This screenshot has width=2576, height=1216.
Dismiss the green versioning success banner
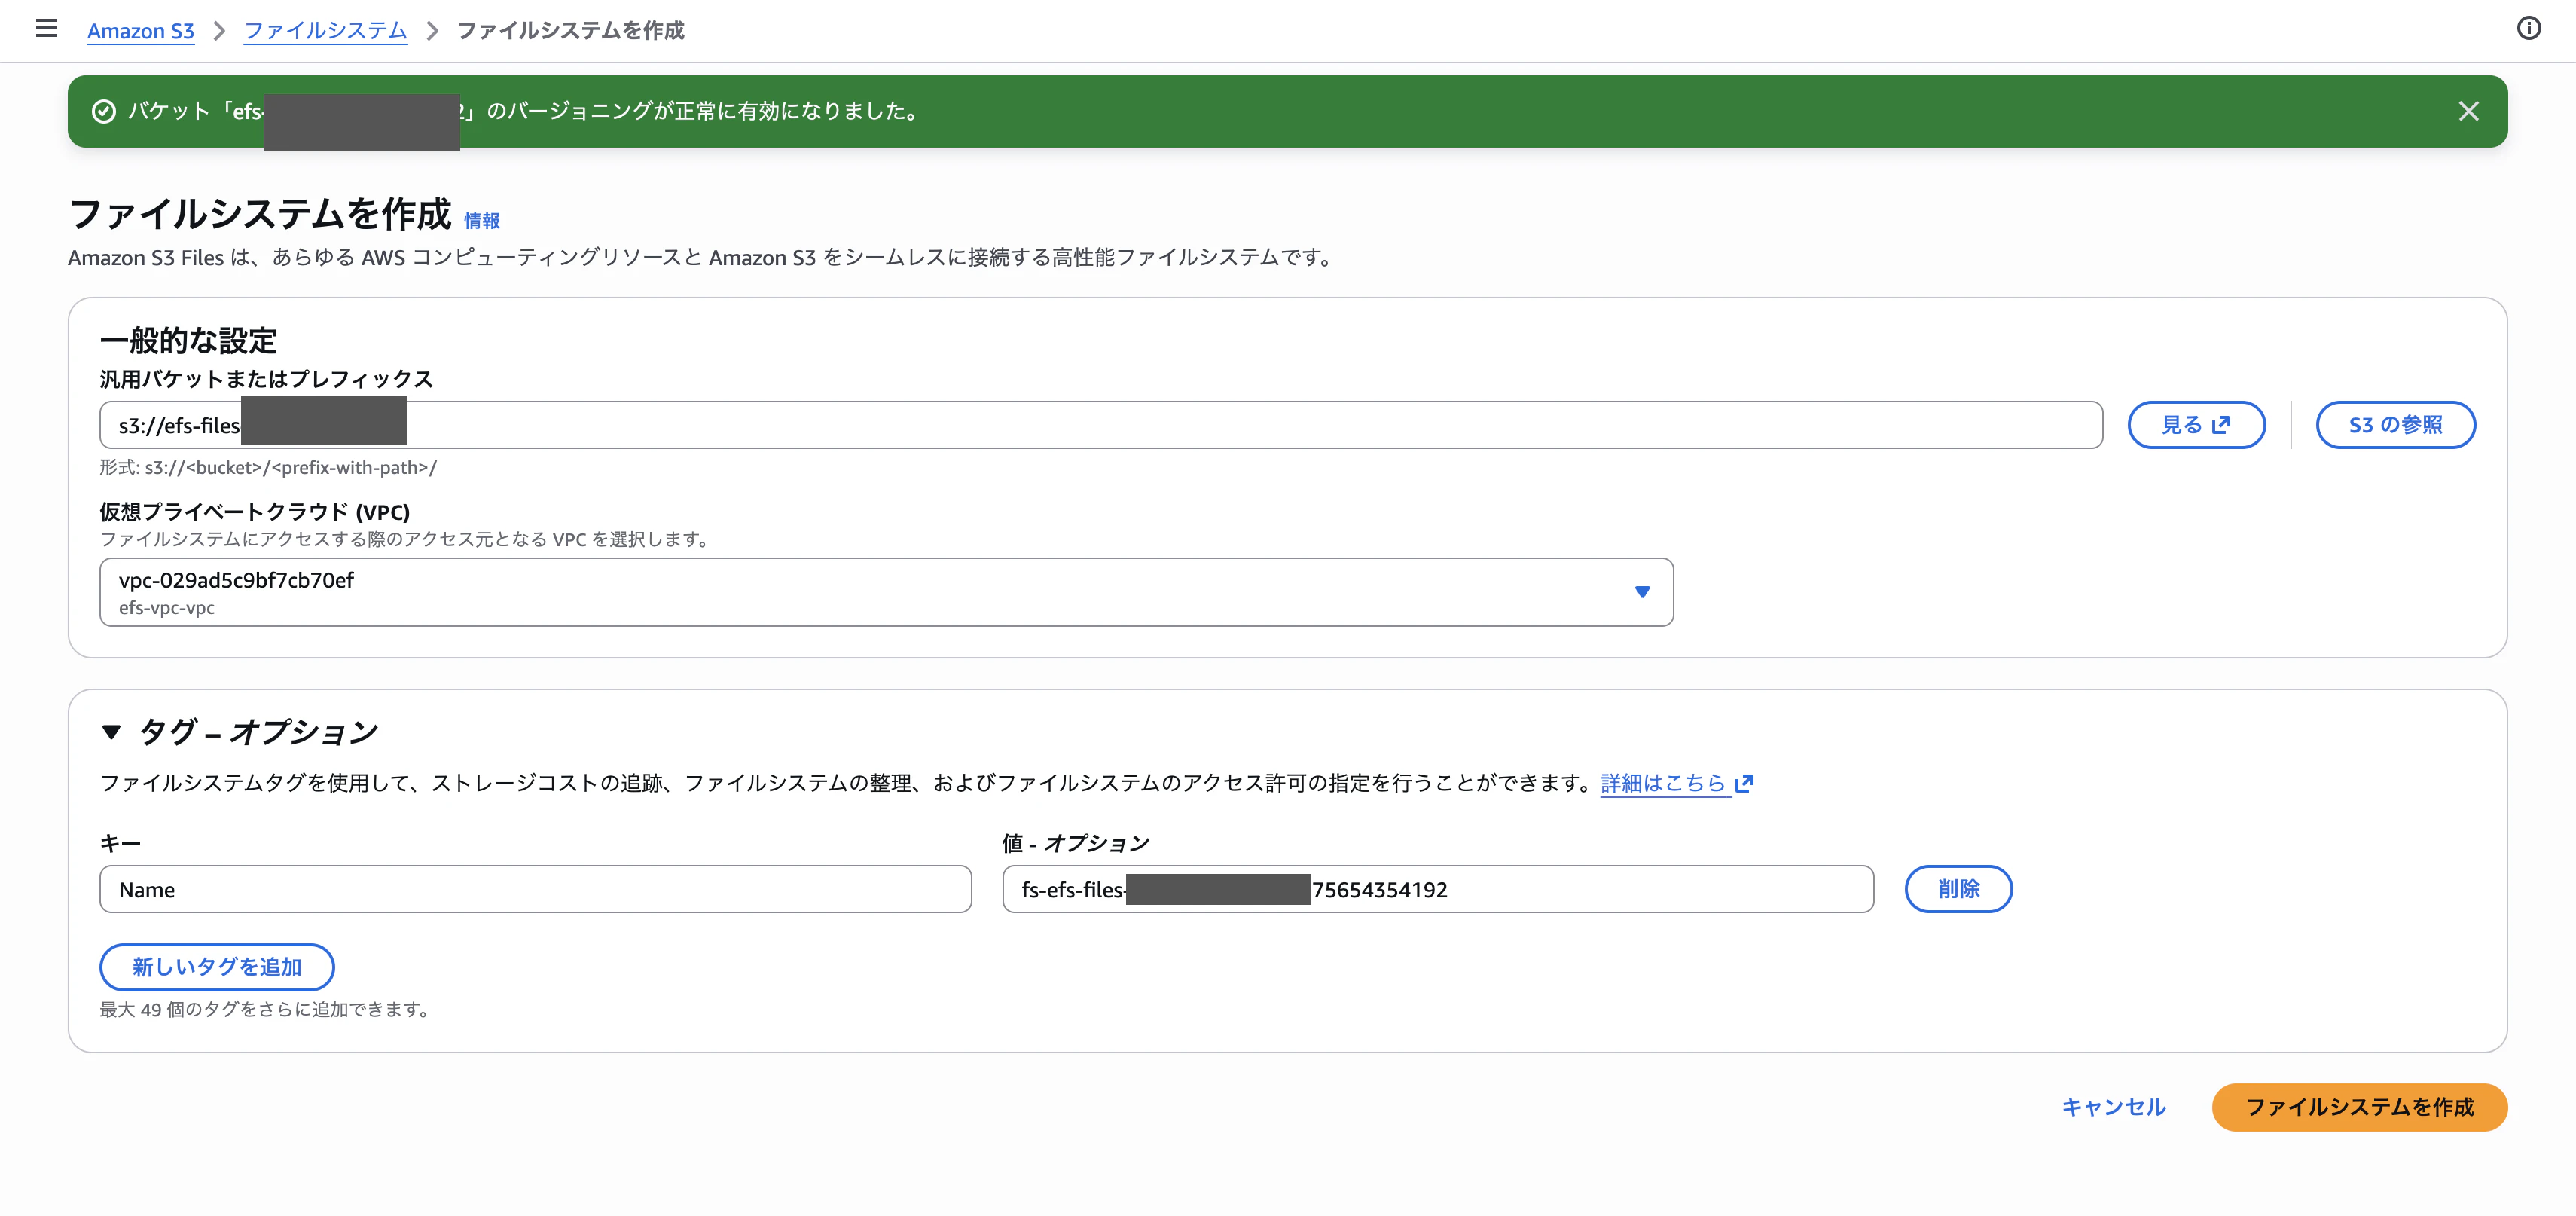point(2468,111)
